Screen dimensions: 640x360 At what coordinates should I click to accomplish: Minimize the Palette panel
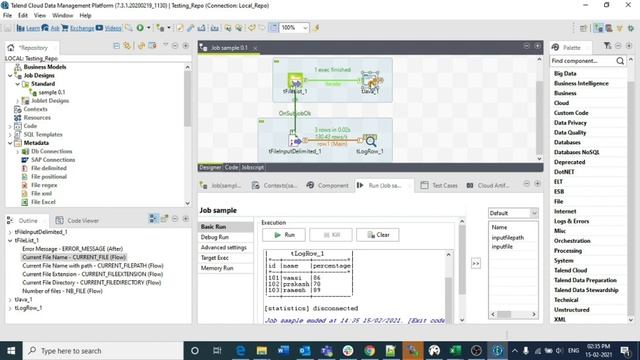[618, 46]
